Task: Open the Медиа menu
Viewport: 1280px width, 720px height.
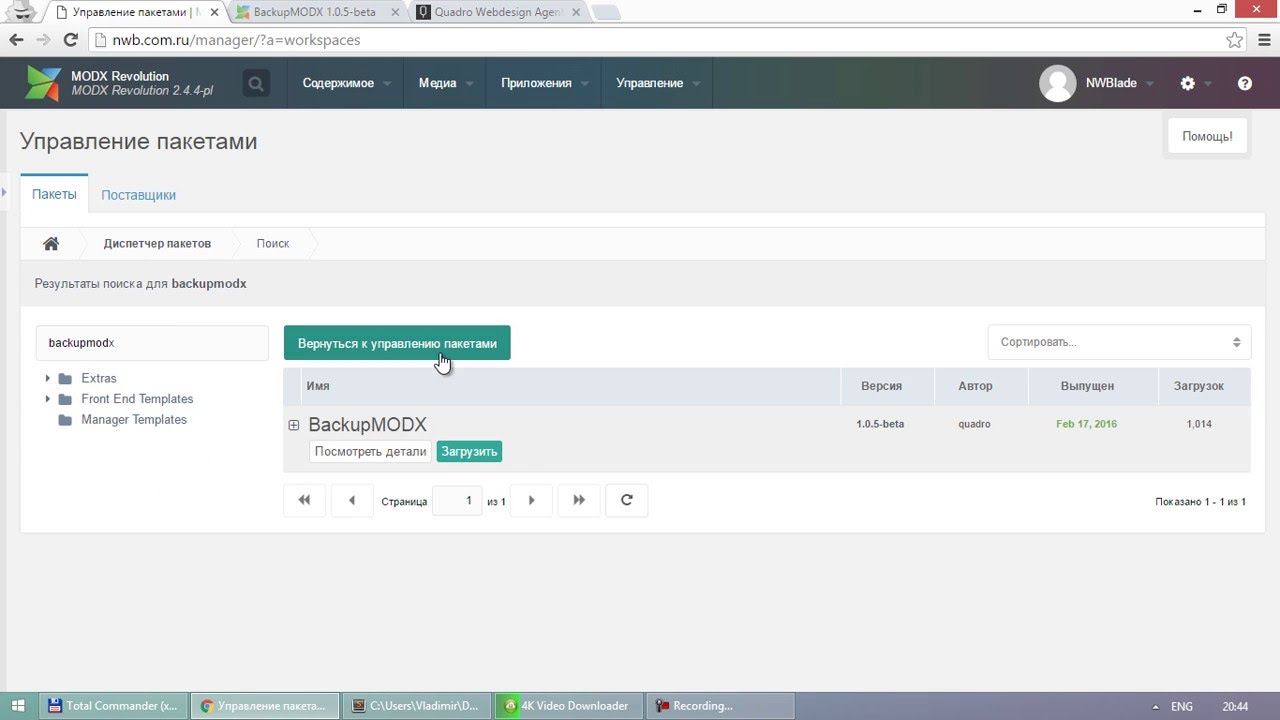Action: [x=445, y=84]
